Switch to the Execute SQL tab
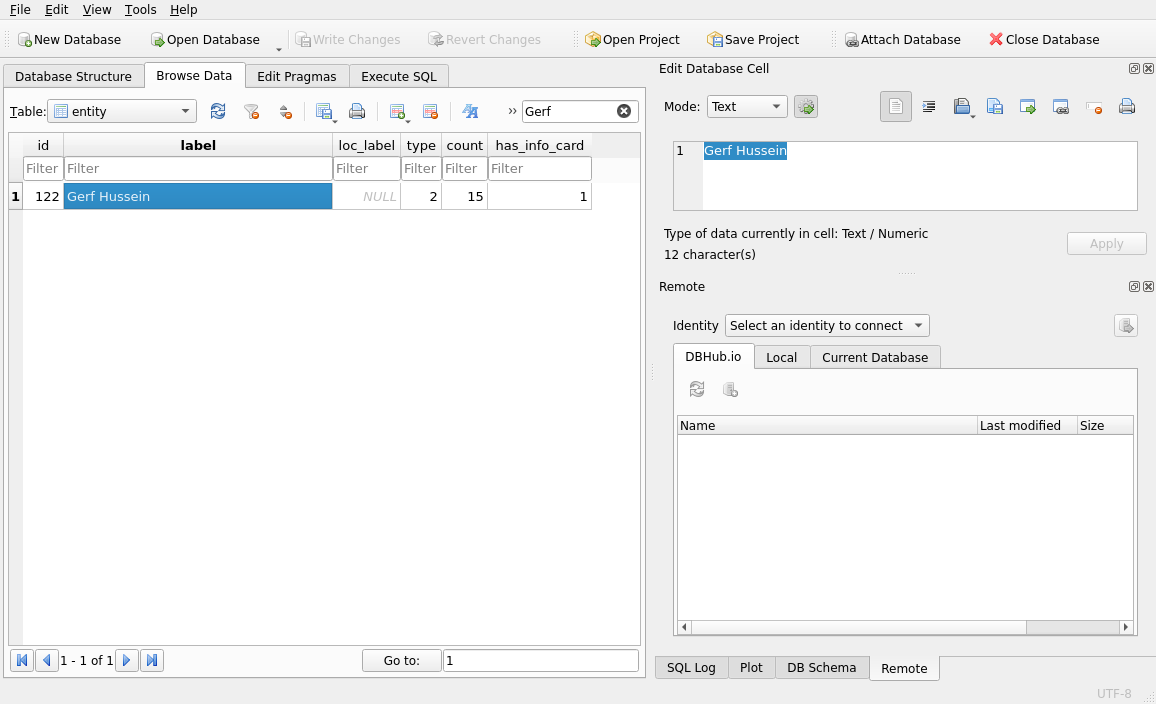Screen dimensions: 1156x704 (399, 77)
